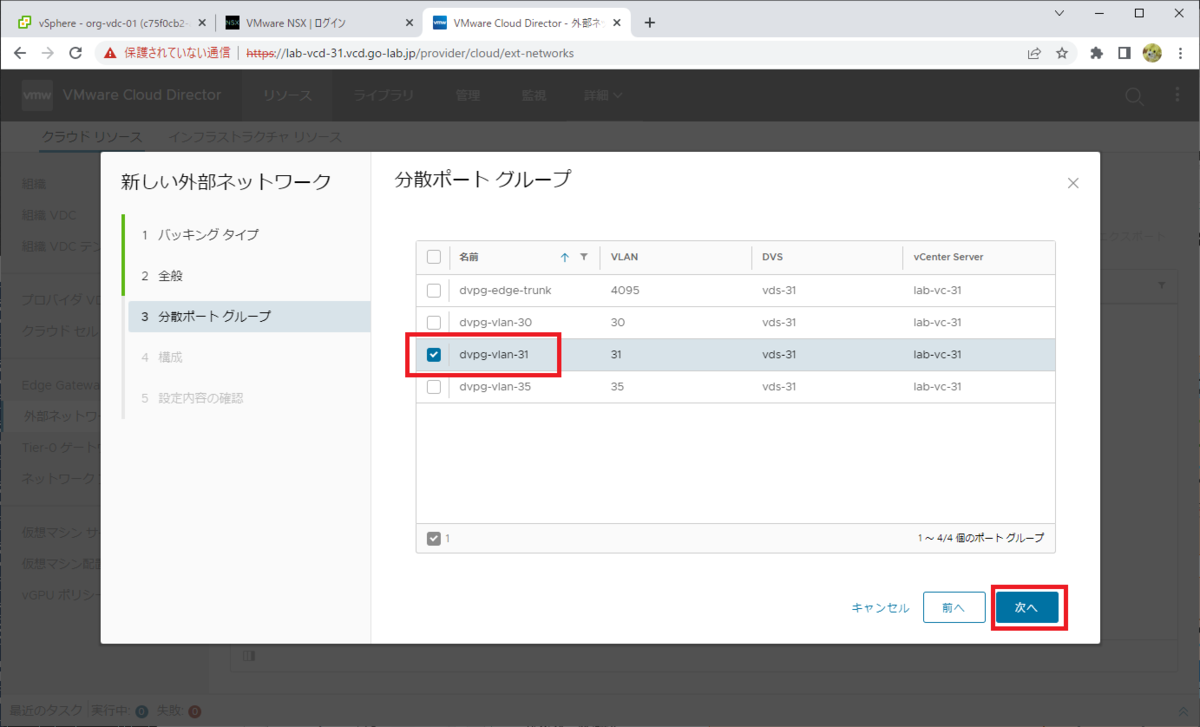Image resolution: width=1200 pixels, height=727 pixels.
Task: Click the VLAN column header
Action: [x=625, y=257]
